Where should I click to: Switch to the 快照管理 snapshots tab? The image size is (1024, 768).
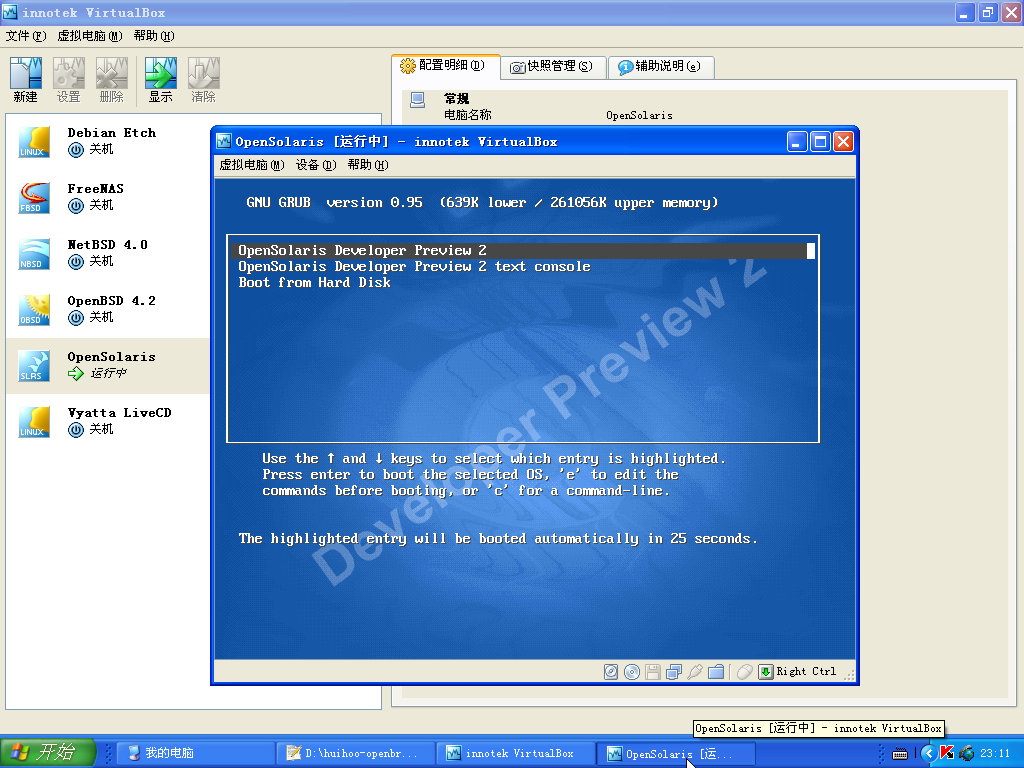pyautogui.click(x=551, y=67)
